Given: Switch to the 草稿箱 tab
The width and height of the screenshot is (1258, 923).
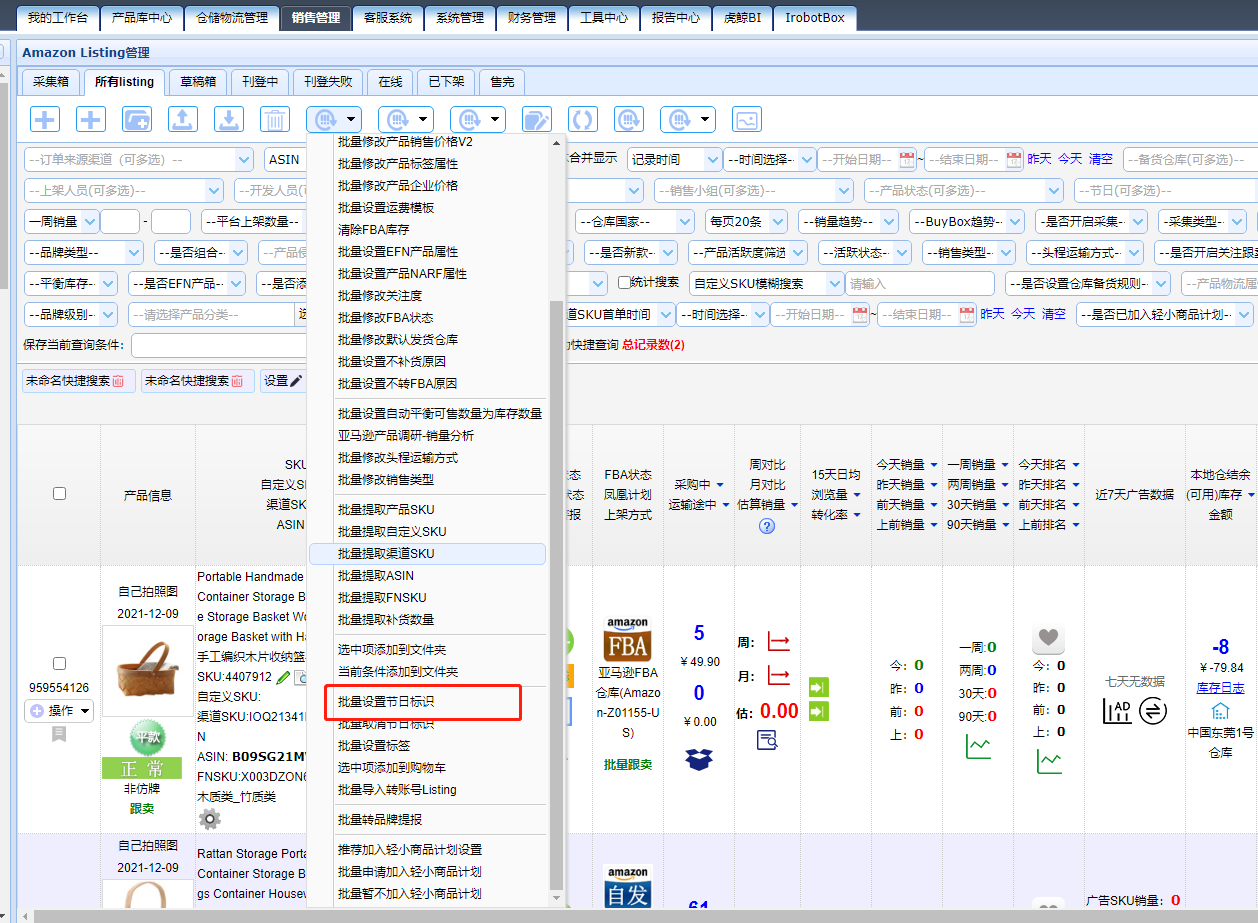Looking at the screenshot, I should [x=197, y=82].
